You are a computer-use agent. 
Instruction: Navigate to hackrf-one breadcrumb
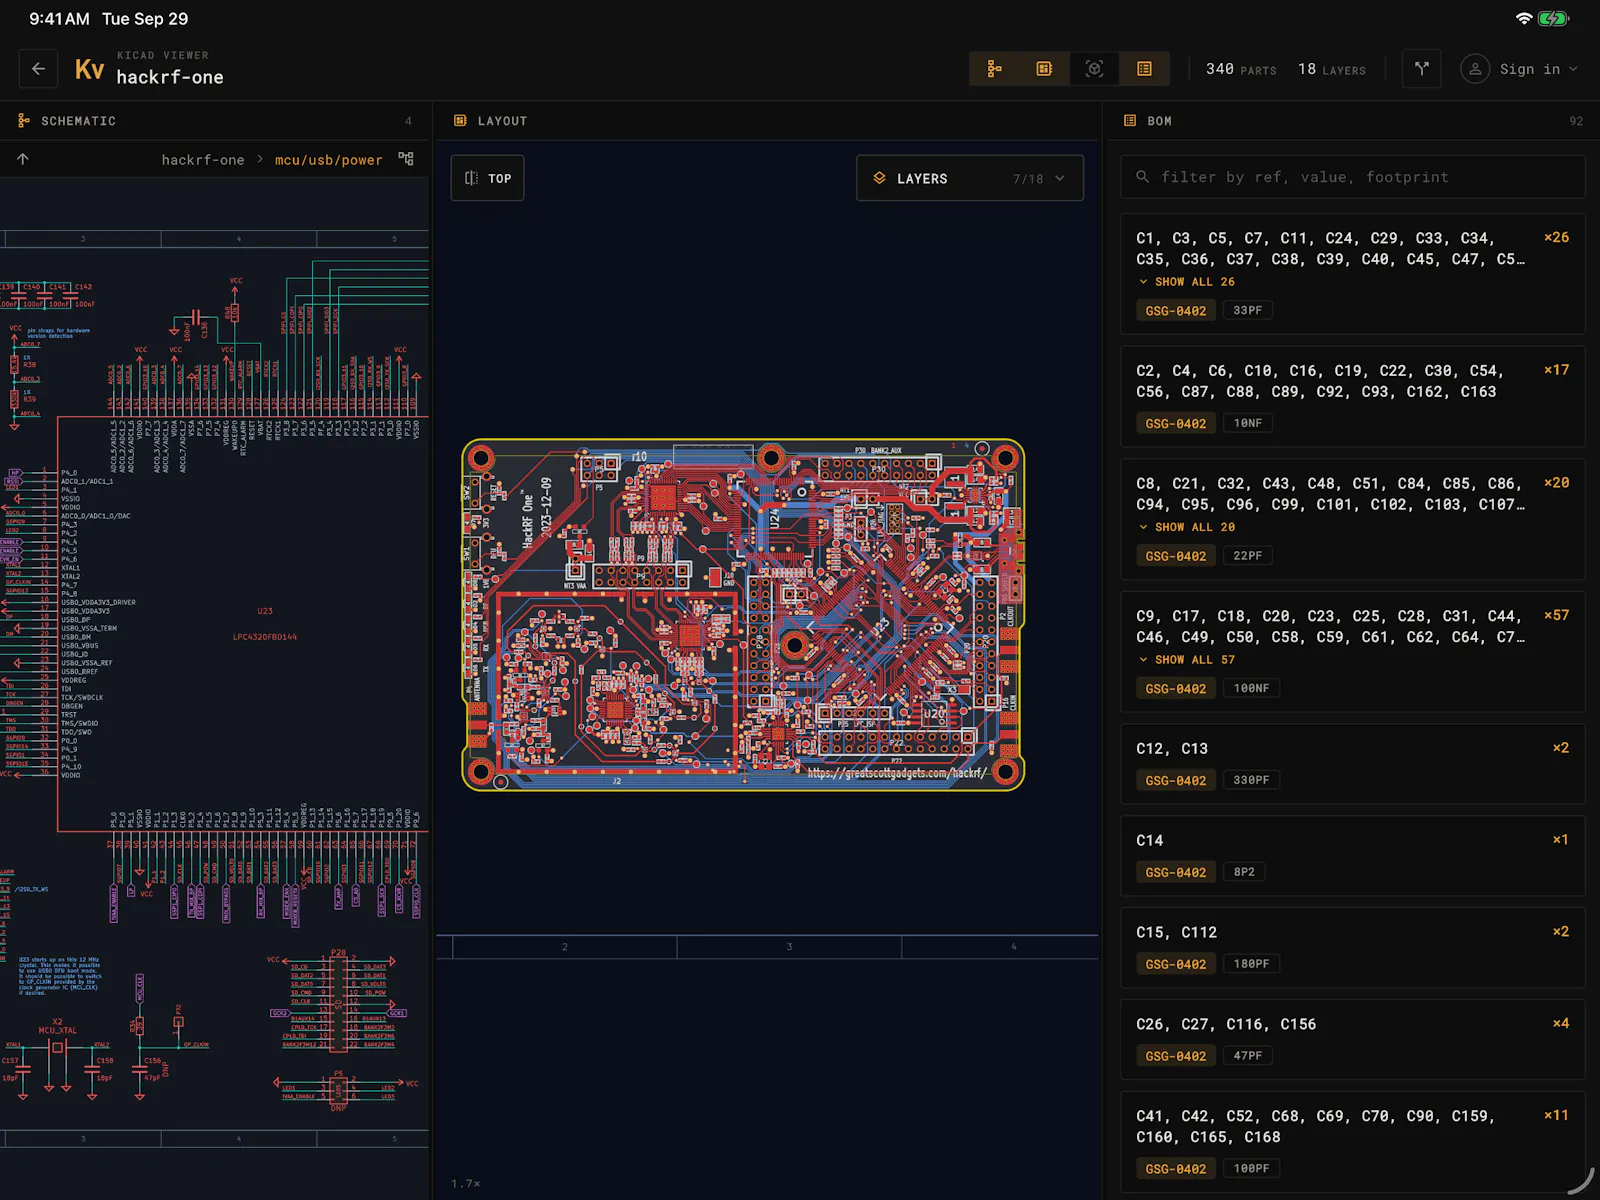tap(203, 160)
